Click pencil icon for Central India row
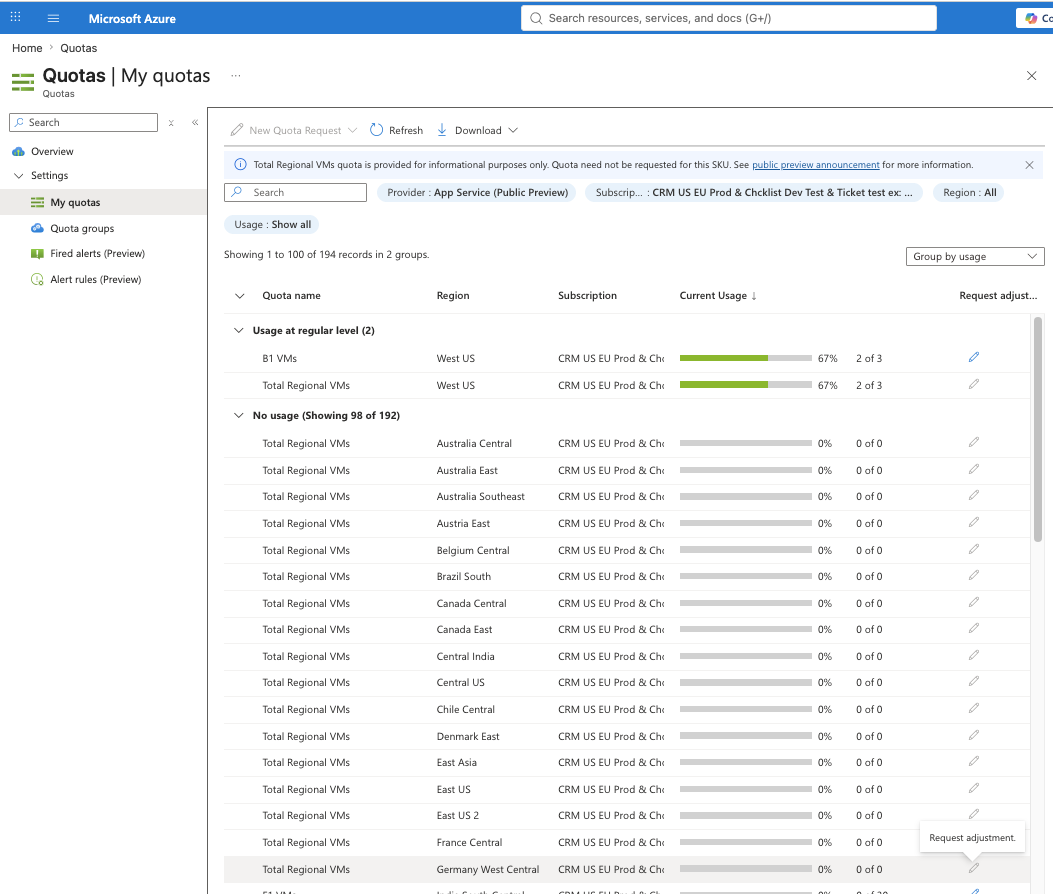 [x=974, y=655]
